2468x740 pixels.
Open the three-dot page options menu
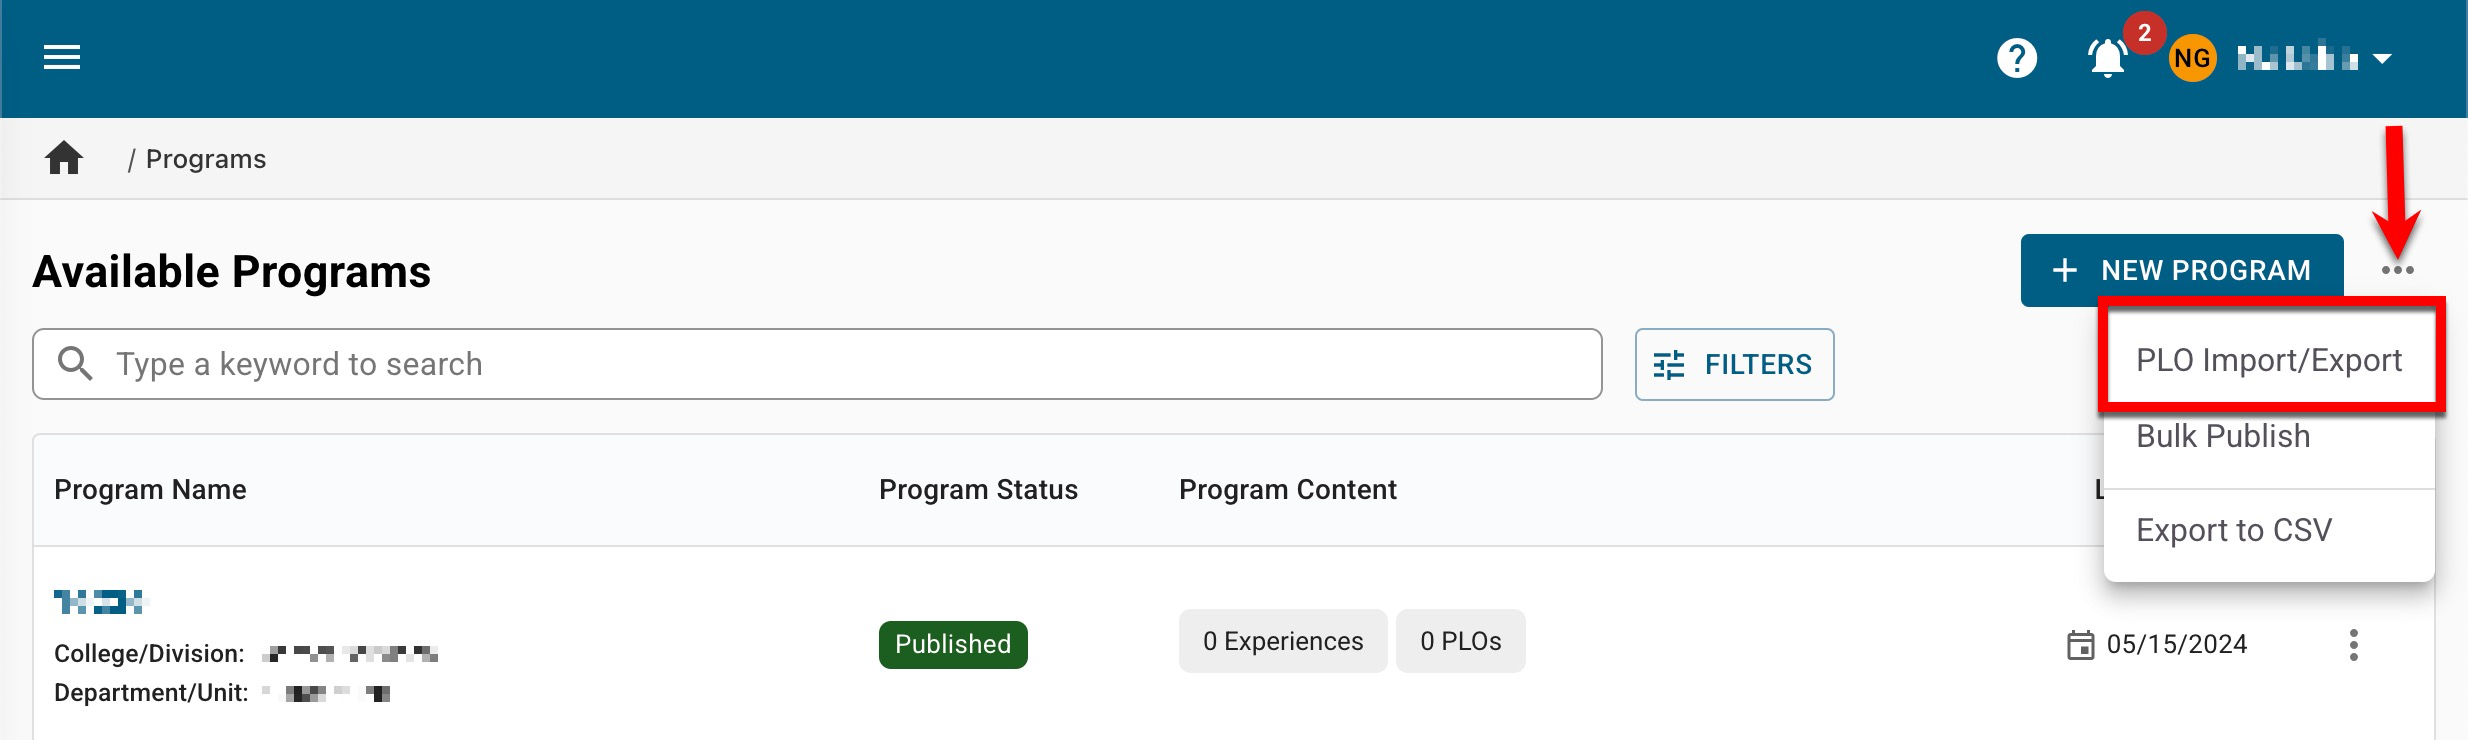[x=2397, y=270]
